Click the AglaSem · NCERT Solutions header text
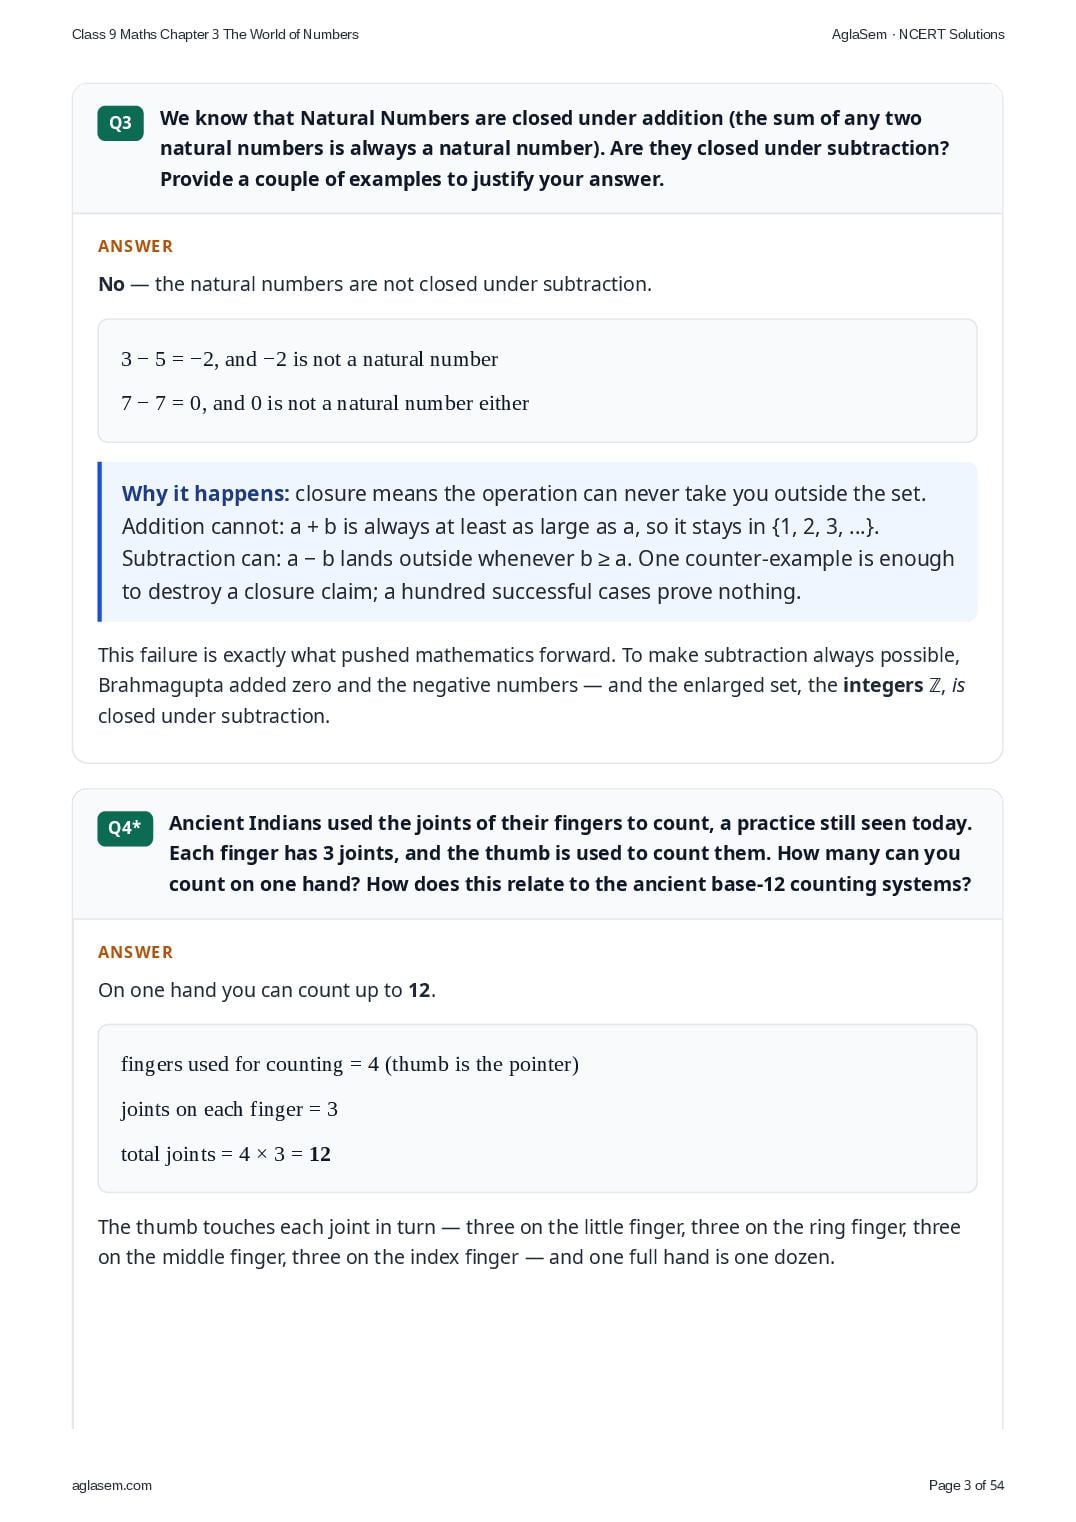Viewport: 1076px width, 1522px height. coord(918,34)
